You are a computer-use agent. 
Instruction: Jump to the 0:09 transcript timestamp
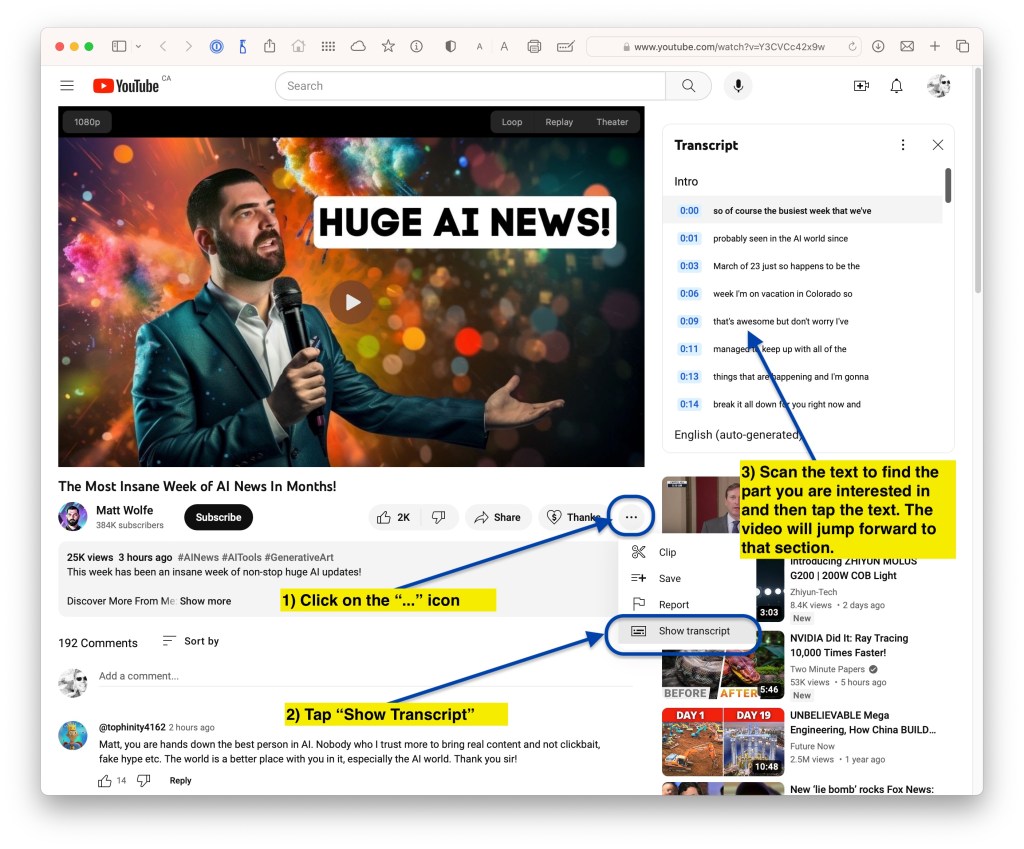tap(689, 321)
